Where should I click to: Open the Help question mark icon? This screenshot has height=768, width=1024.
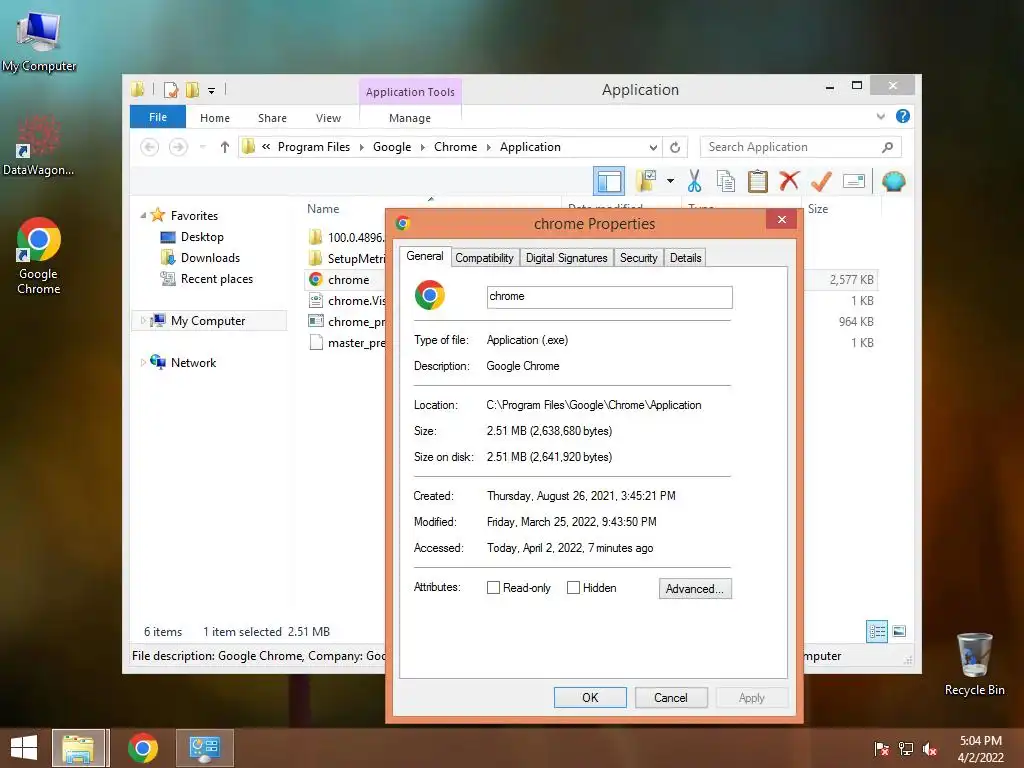pyautogui.click(x=903, y=116)
